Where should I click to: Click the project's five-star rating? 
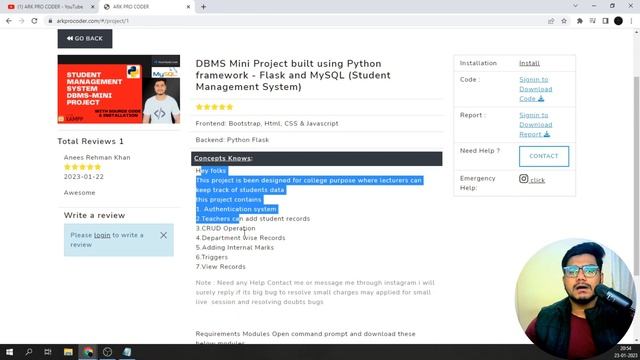tap(214, 107)
